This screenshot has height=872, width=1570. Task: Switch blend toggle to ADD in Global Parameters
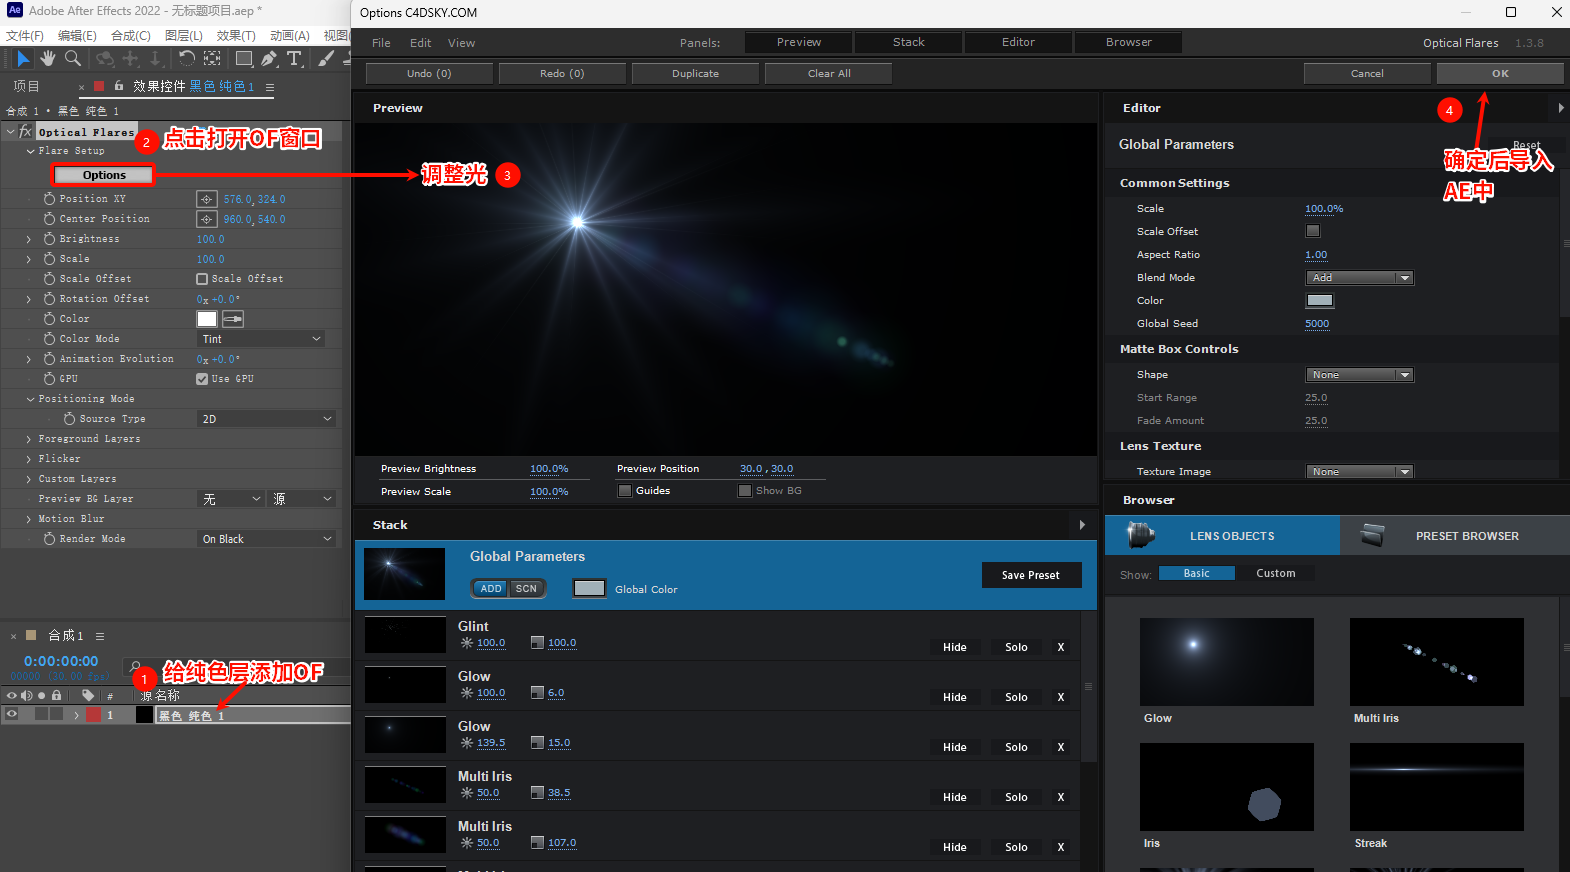(491, 589)
